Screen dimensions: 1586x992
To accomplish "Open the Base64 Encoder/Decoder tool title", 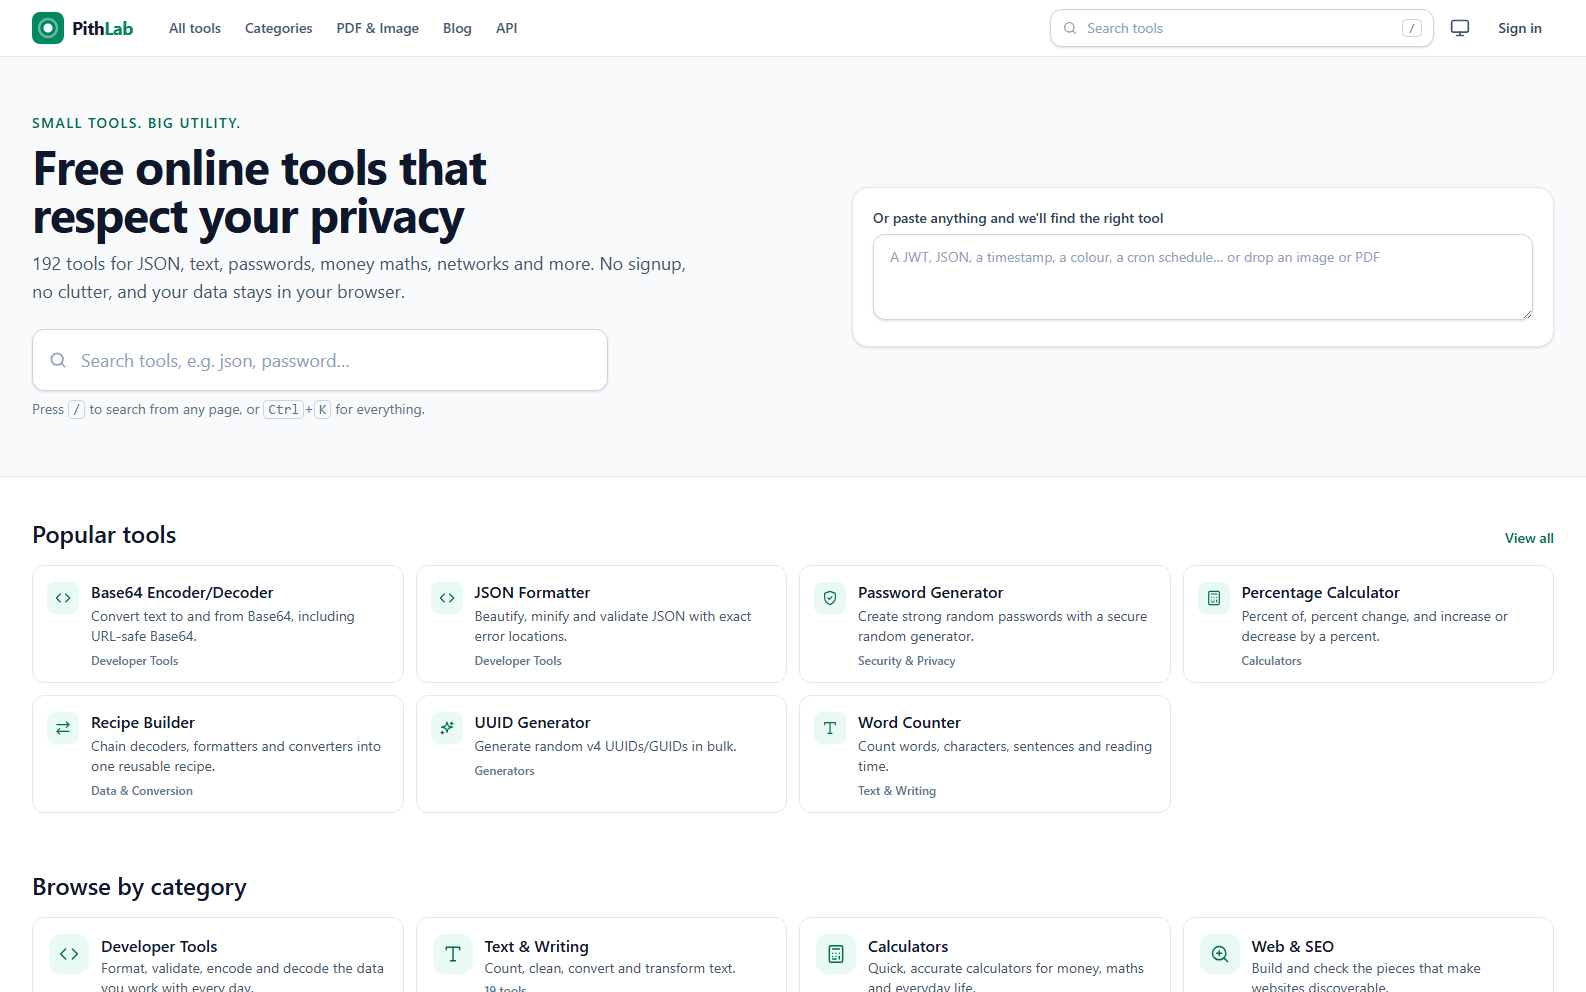I will [x=182, y=593].
